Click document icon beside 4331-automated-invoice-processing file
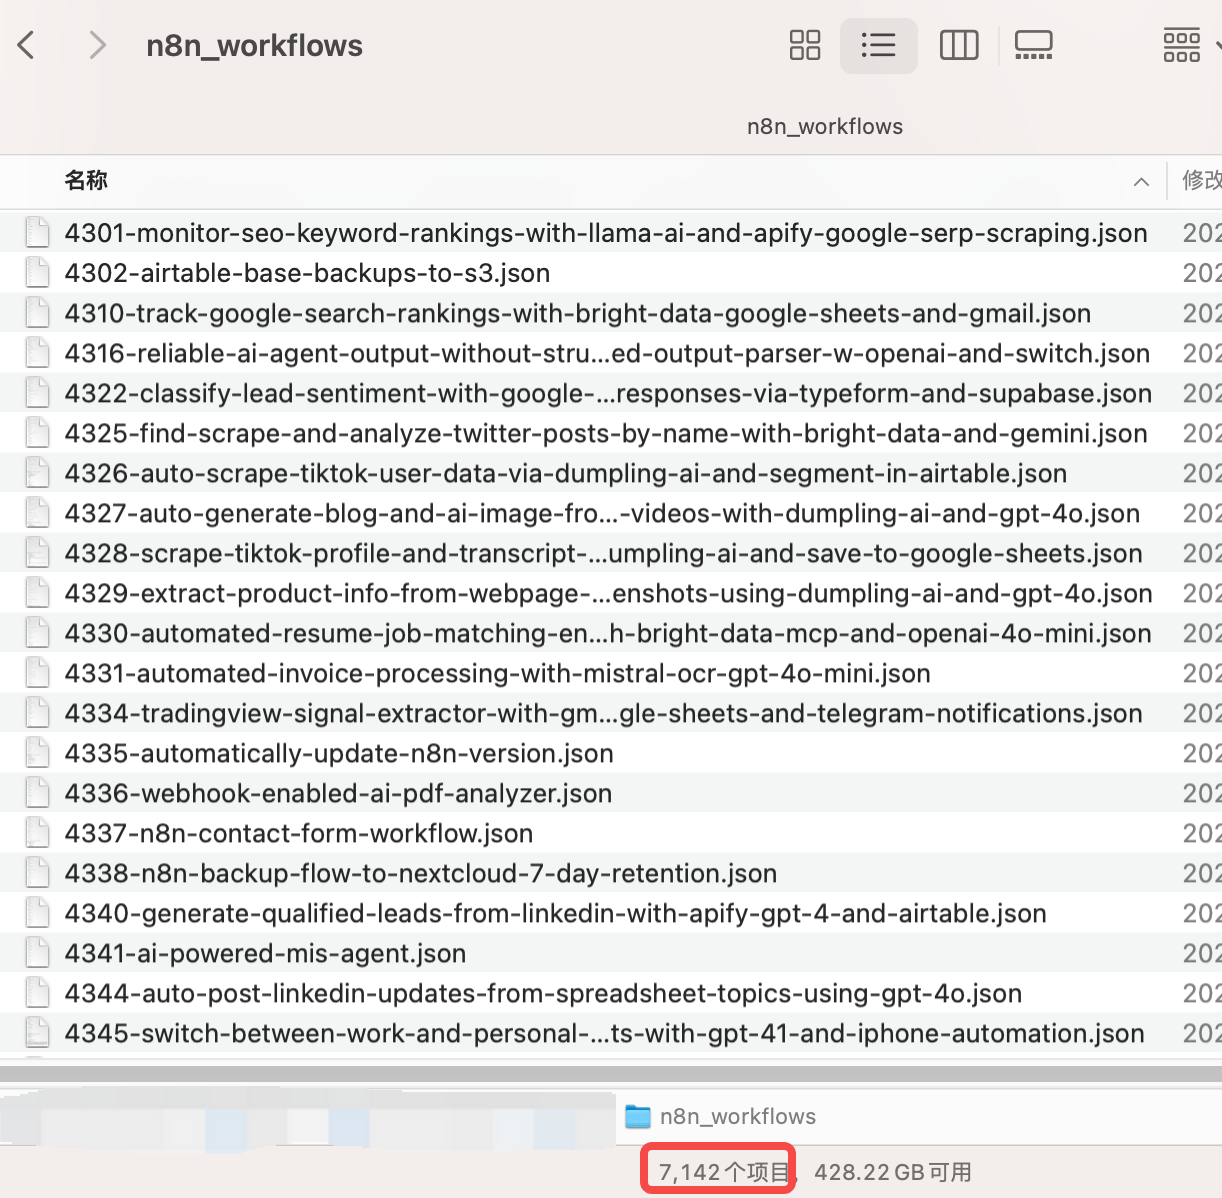Image resolution: width=1222 pixels, height=1198 pixels. coord(37,672)
